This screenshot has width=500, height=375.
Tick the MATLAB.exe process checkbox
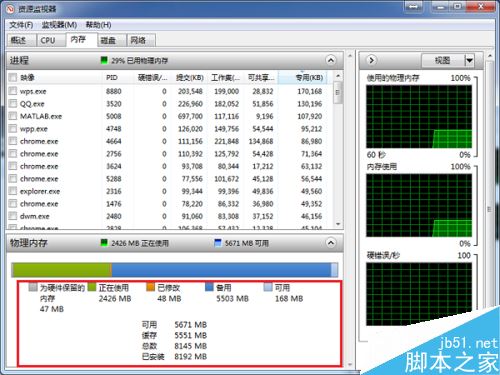[13, 116]
